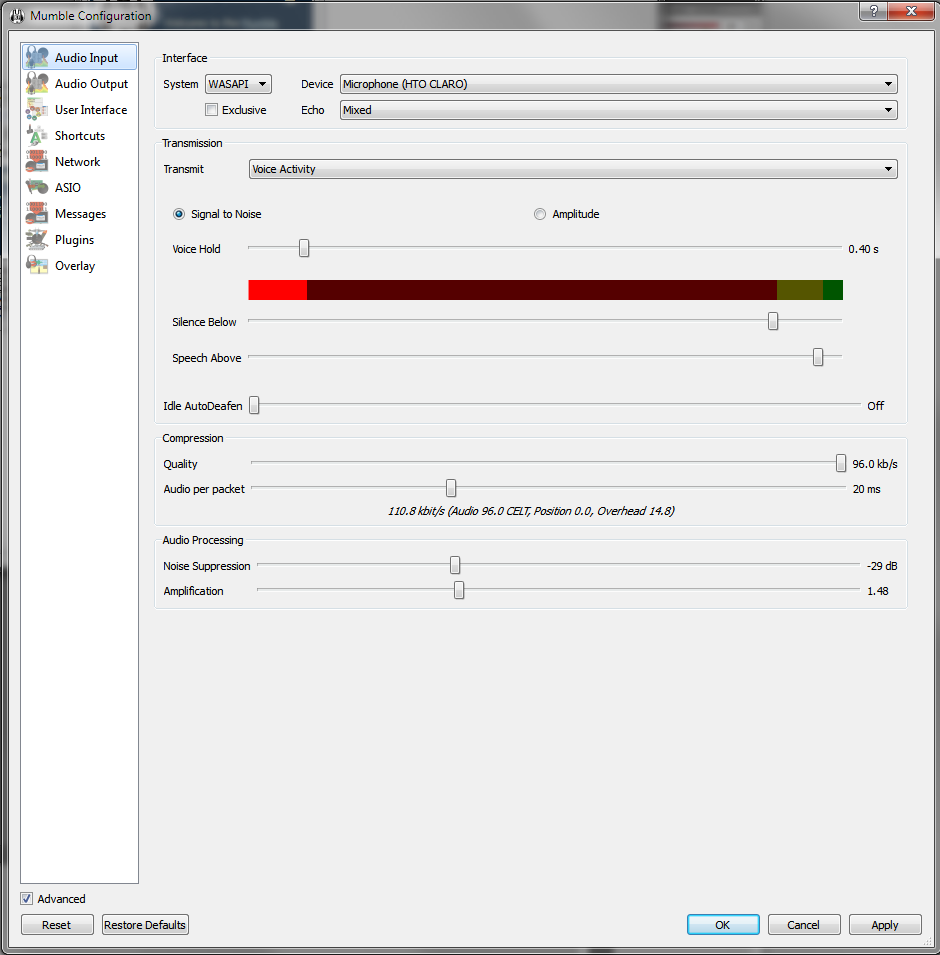Select the Messages settings page
This screenshot has height=955, width=940.
(x=80, y=214)
